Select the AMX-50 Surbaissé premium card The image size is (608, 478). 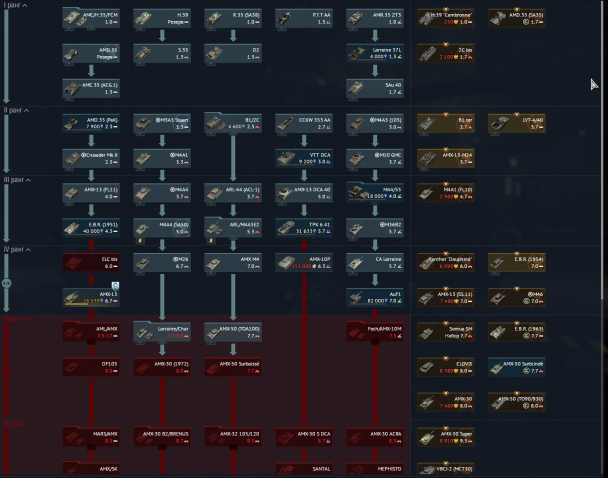(x=515, y=368)
